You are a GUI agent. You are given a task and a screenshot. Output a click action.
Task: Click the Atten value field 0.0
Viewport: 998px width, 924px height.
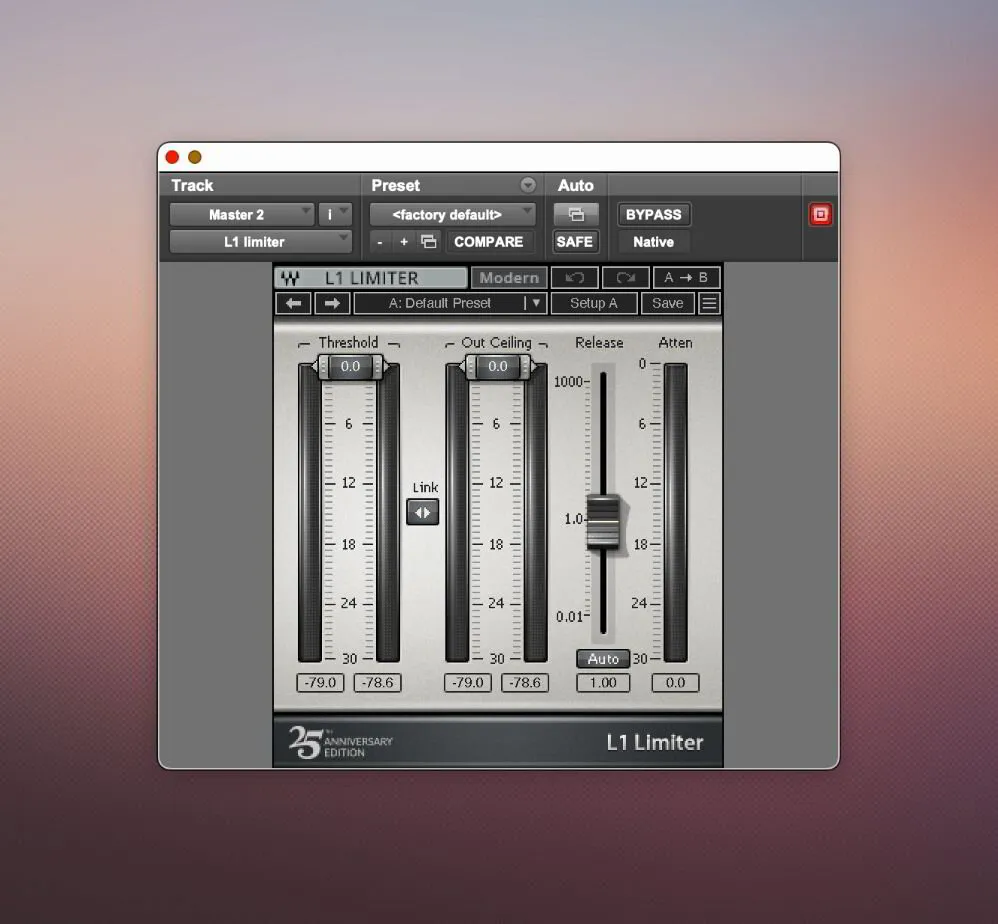(675, 683)
